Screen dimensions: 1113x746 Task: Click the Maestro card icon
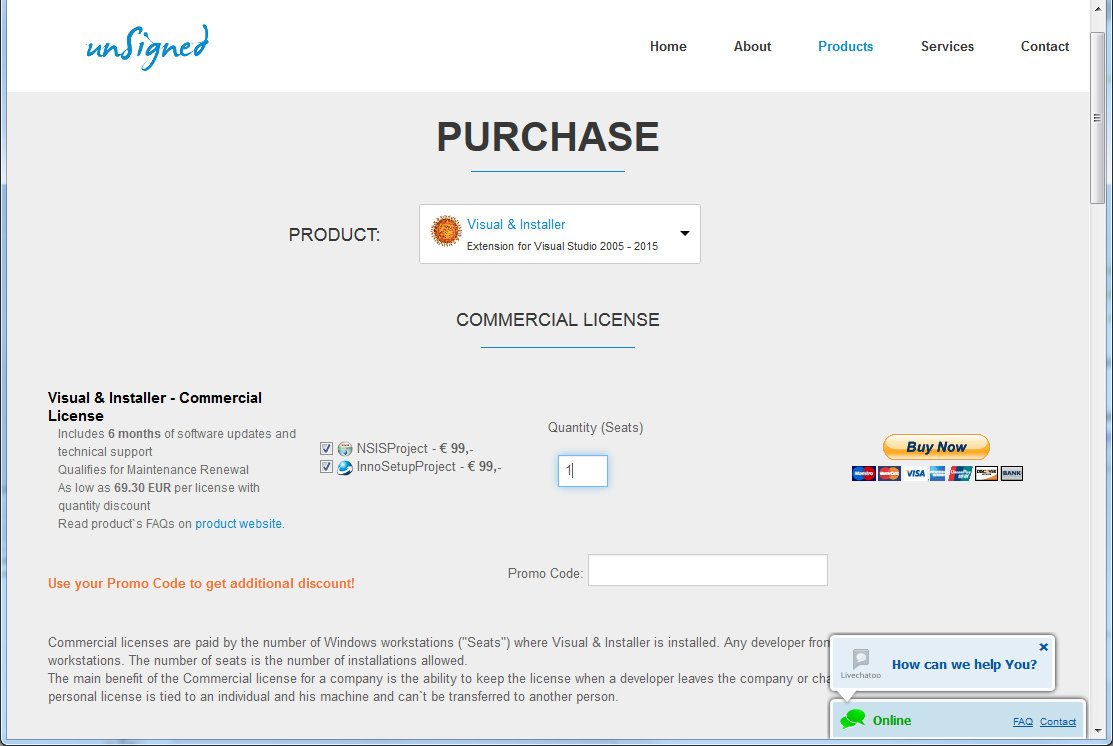pyautogui.click(x=864, y=473)
